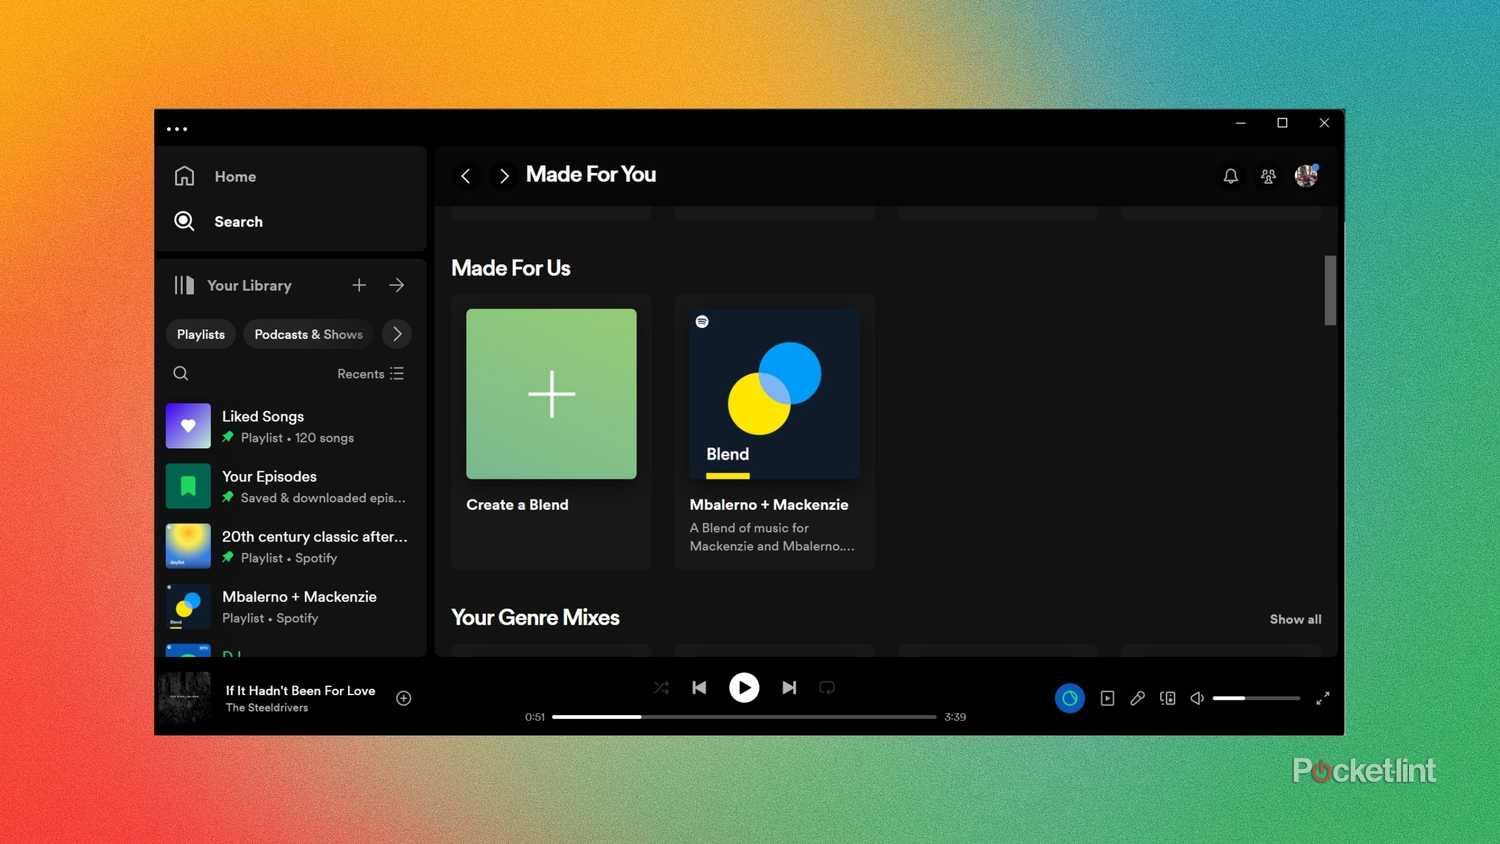Toggle the Now Playing view
Screen dimensions: 1500x844
click(1107, 698)
